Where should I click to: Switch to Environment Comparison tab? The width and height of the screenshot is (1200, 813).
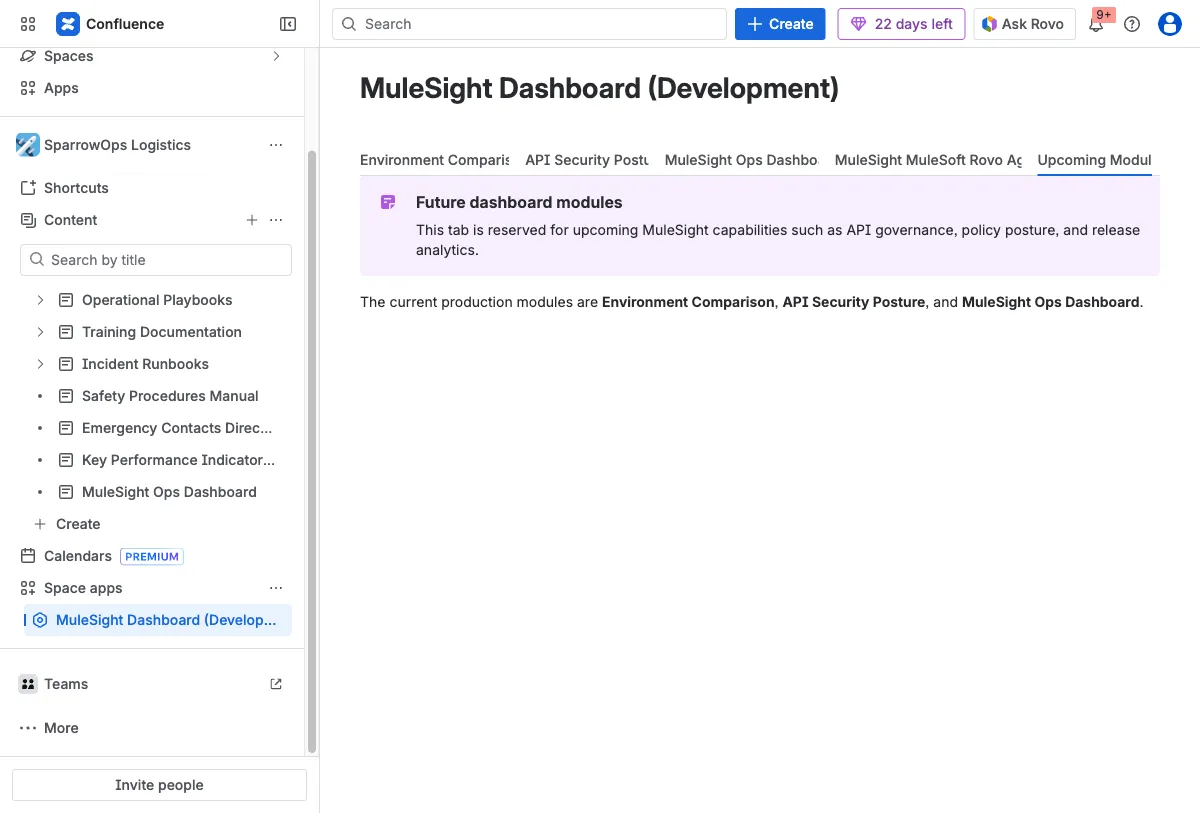click(x=434, y=160)
